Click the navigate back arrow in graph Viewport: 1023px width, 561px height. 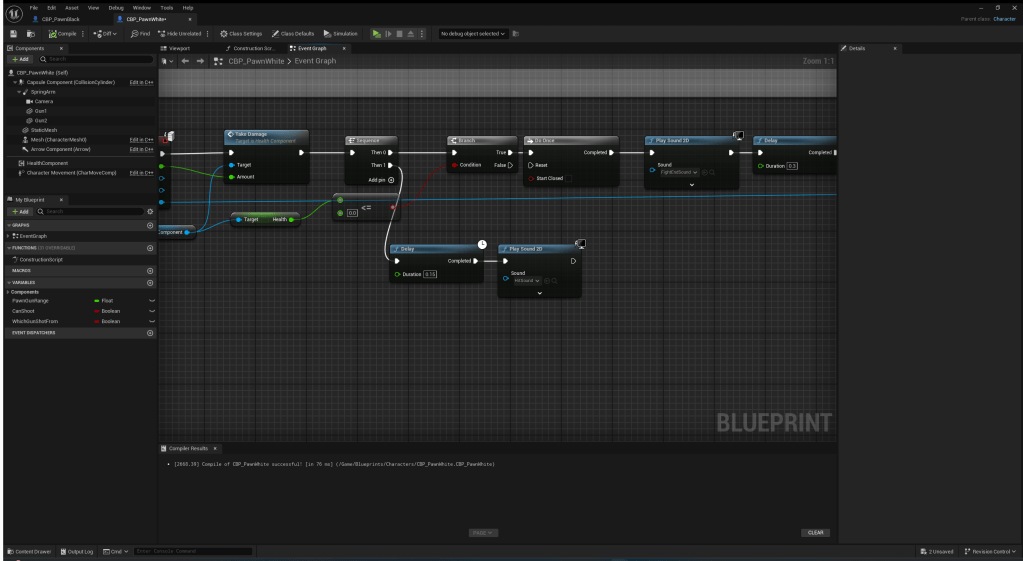click(x=185, y=61)
